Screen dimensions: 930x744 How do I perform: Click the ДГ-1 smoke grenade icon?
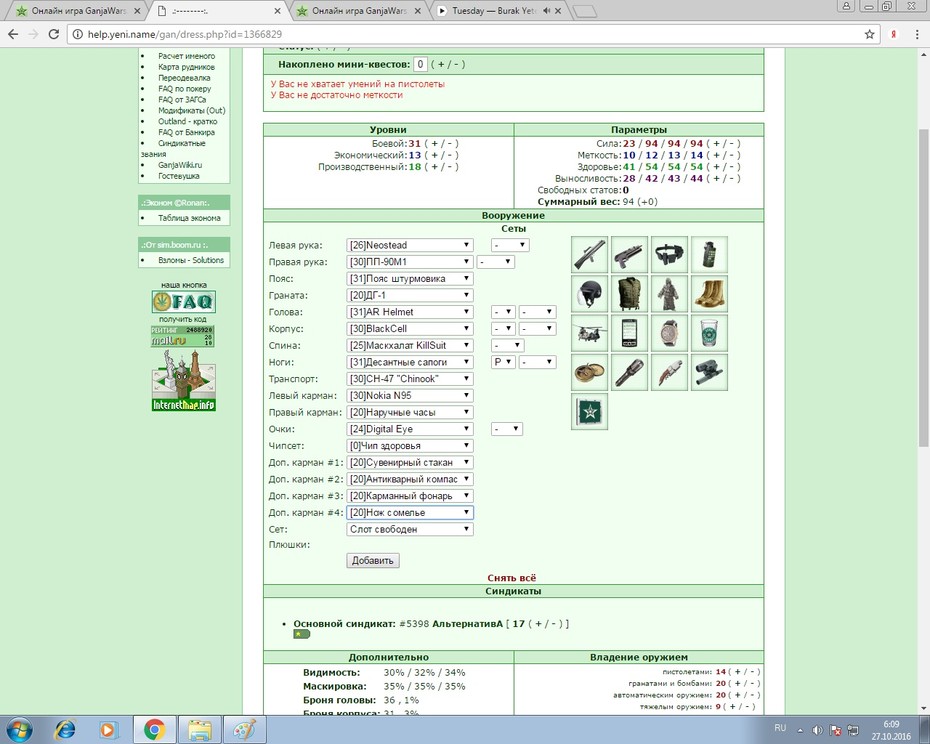click(x=709, y=255)
